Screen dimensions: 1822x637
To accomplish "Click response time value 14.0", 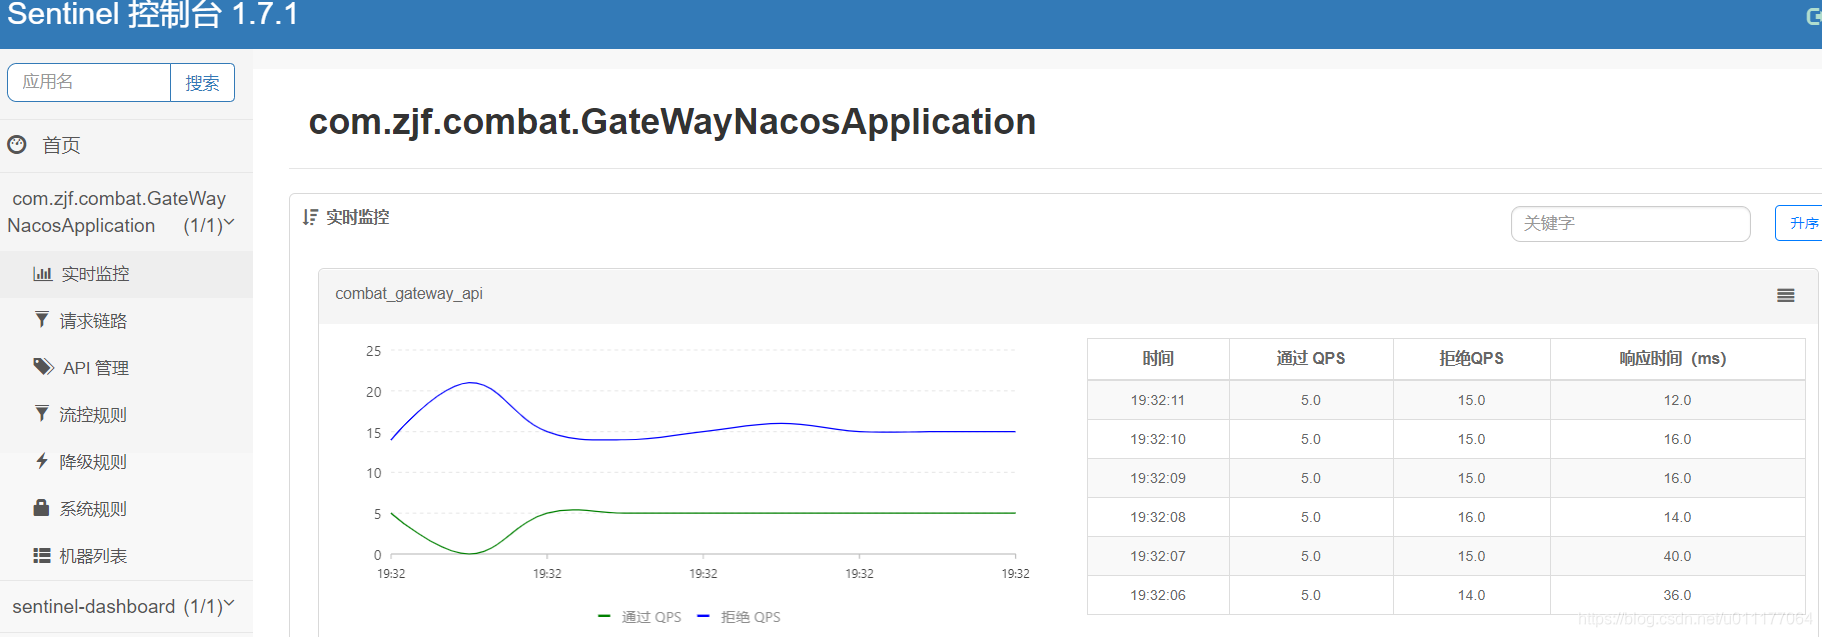I will click(x=1677, y=517).
